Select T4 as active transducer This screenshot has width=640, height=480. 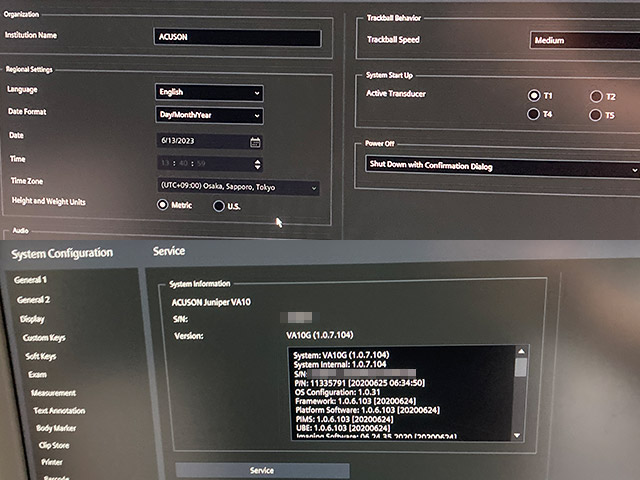click(533, 114)
